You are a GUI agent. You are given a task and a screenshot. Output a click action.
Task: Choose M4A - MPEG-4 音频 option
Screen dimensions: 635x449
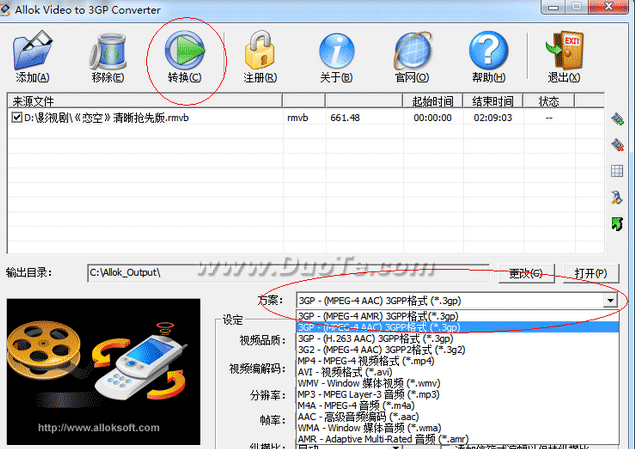458,405
